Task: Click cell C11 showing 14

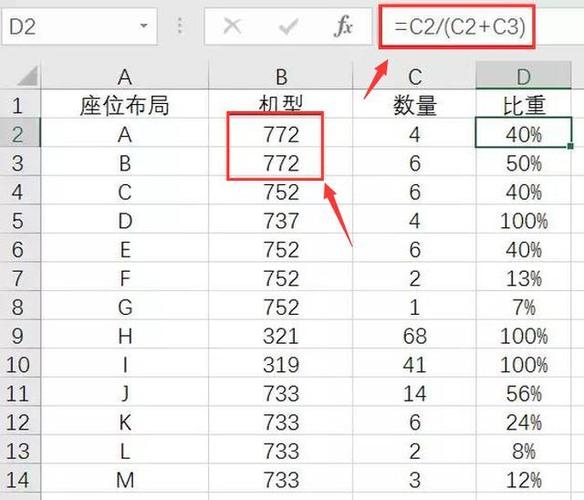Action: point(414,392)
